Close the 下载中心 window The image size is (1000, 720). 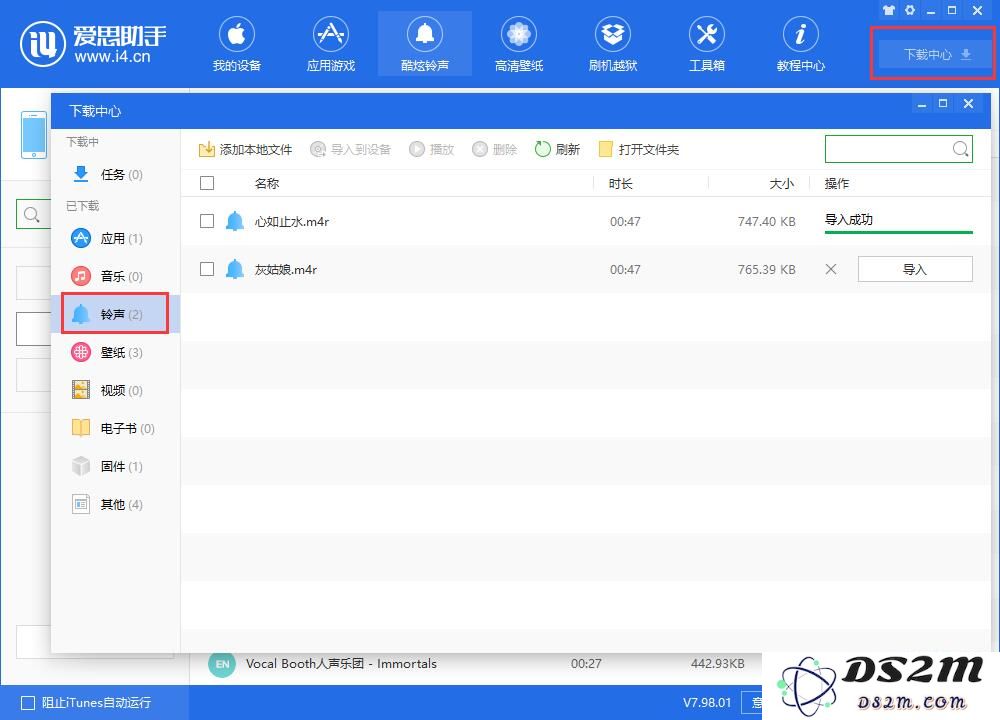968,104
